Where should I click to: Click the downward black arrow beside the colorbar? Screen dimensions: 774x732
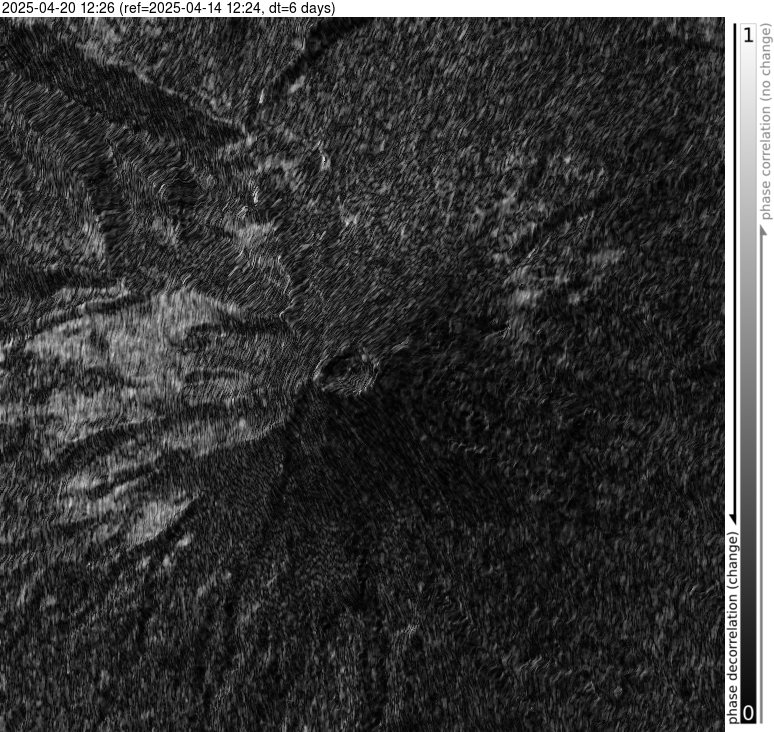(x=733, y=274)
